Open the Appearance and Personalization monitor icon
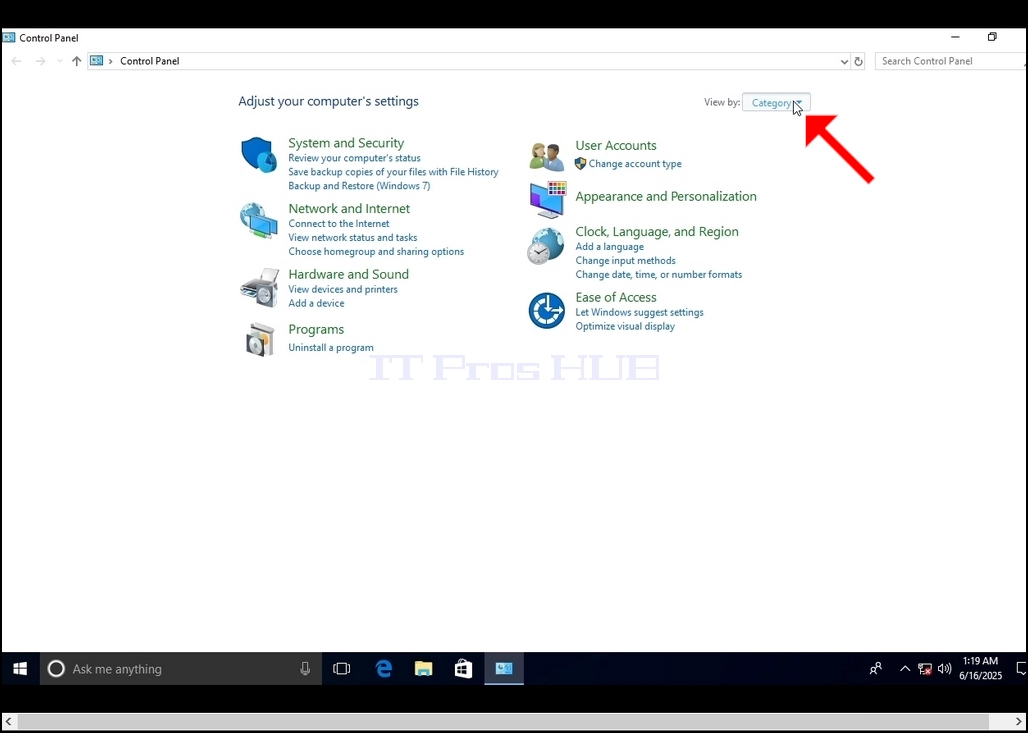Screen dimensions: 1028x733 tap(547, 200)
